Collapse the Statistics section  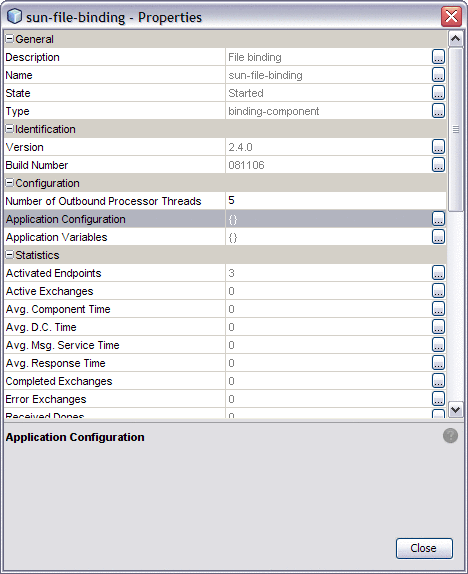(10, 254)
